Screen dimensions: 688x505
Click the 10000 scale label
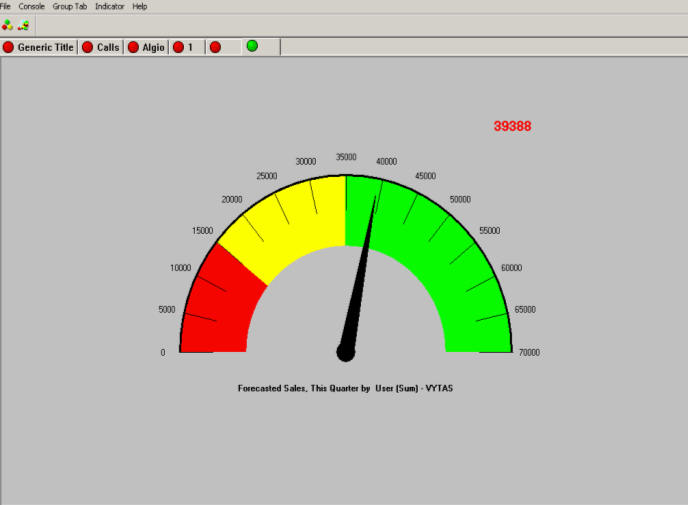coord(180,268)
